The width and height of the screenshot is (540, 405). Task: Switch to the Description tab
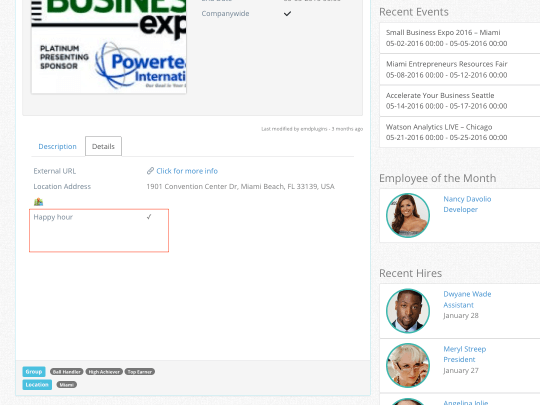coord(58,146)
